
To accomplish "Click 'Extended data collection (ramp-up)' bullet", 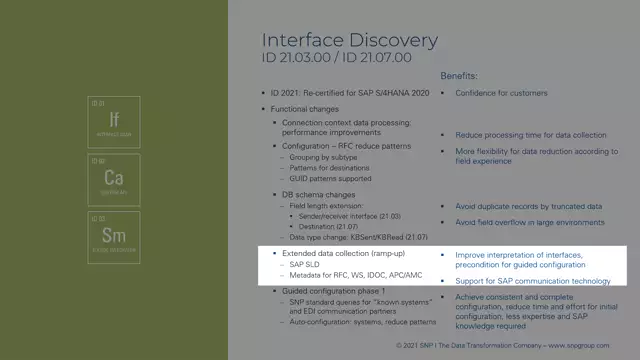I will coord(344,253).
